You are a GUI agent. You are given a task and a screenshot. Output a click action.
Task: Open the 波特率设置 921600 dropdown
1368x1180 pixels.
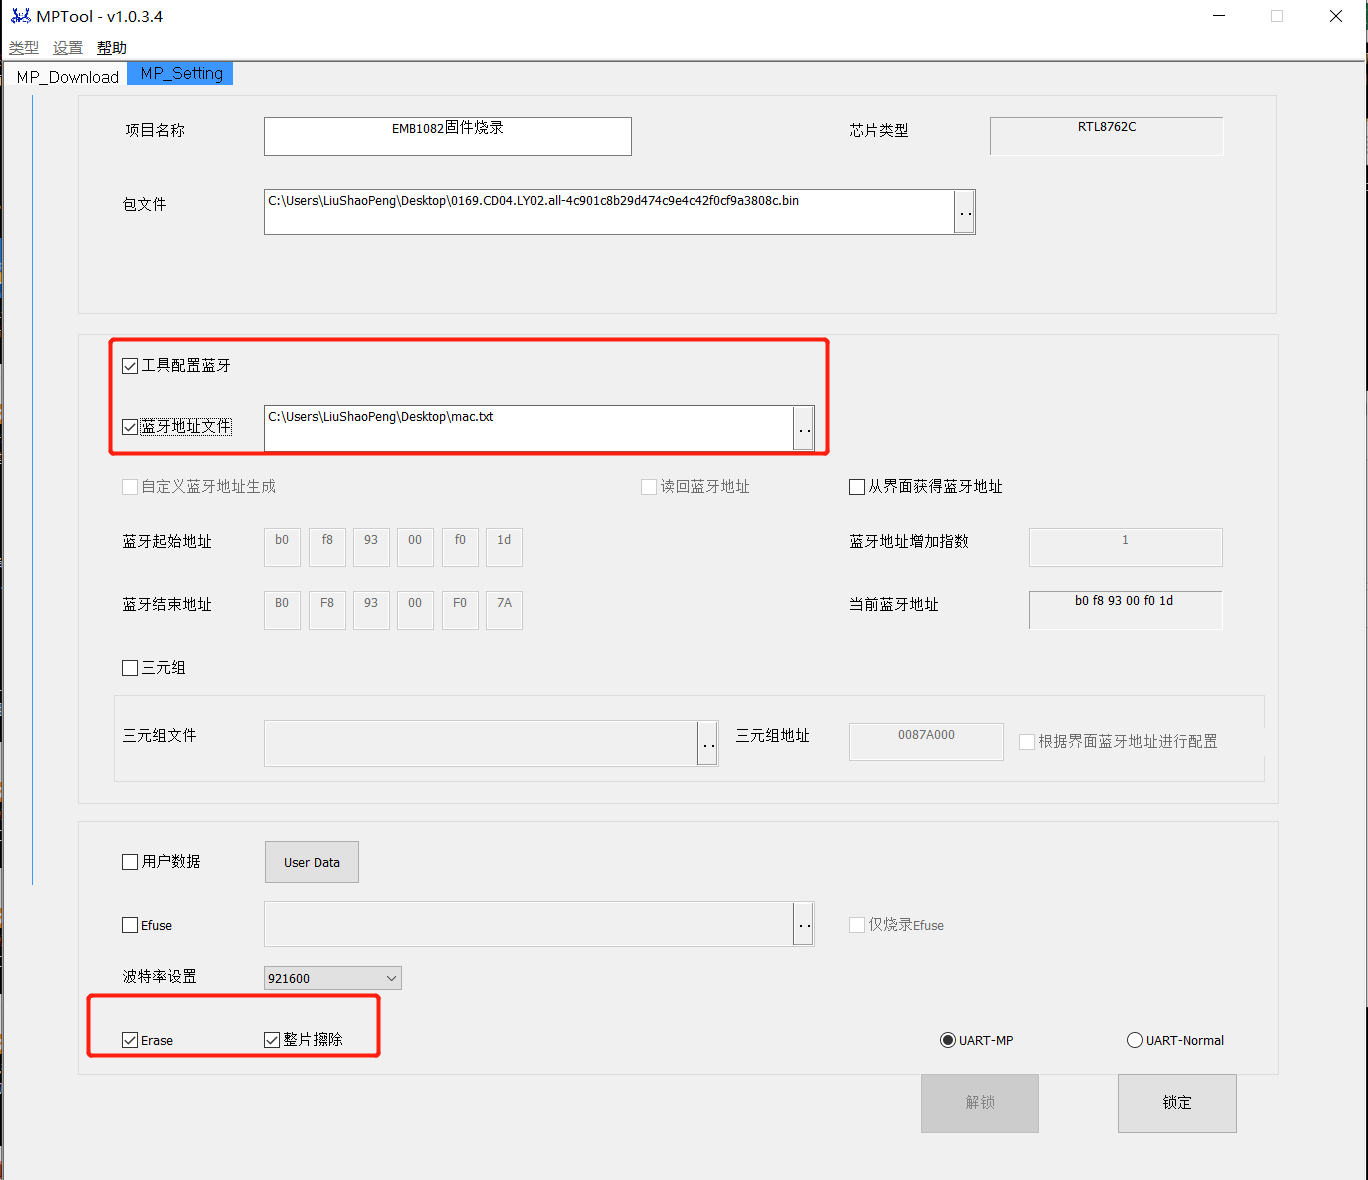[333, 978]
